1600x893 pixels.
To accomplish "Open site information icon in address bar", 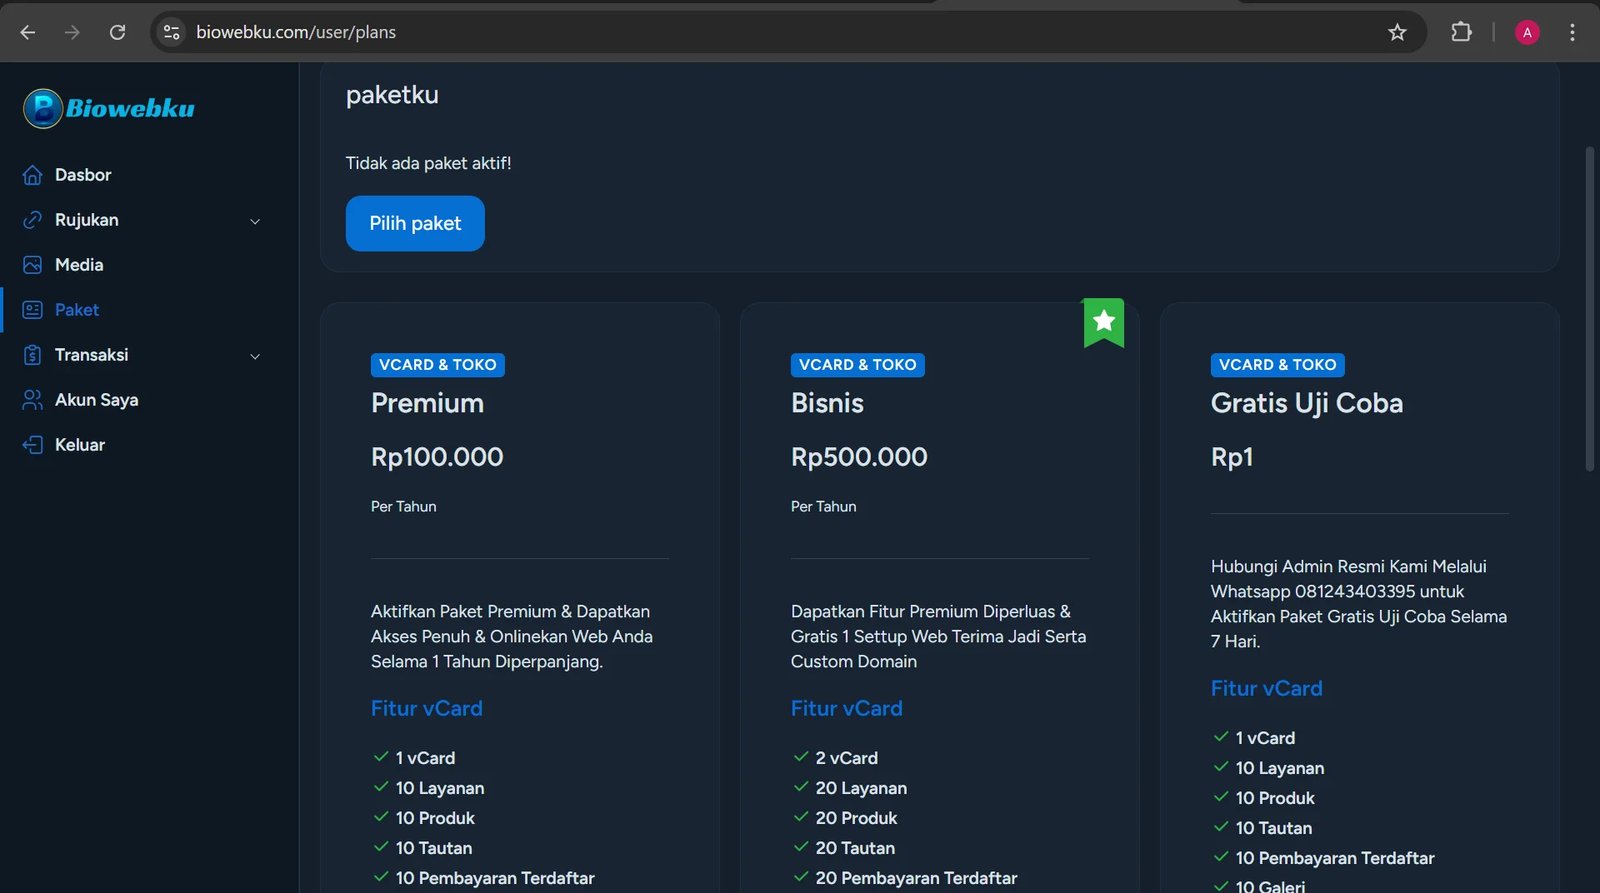I will click(x=172, y=32).
